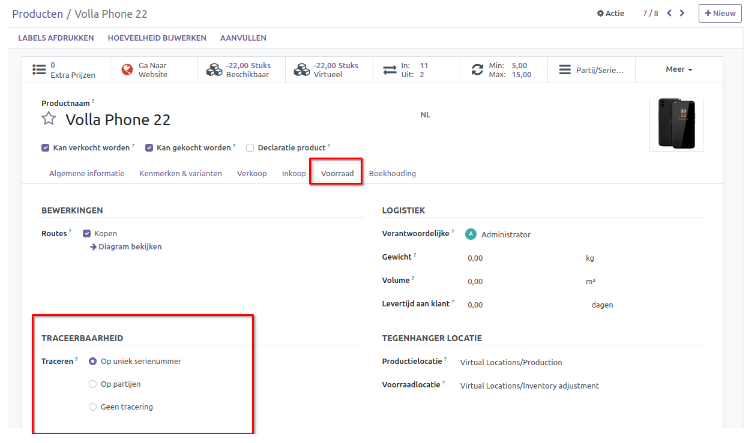Viewport: 751px width, 443px height.
Task: Click the Diagram bekijken link
Action: (x=129, y=246)
